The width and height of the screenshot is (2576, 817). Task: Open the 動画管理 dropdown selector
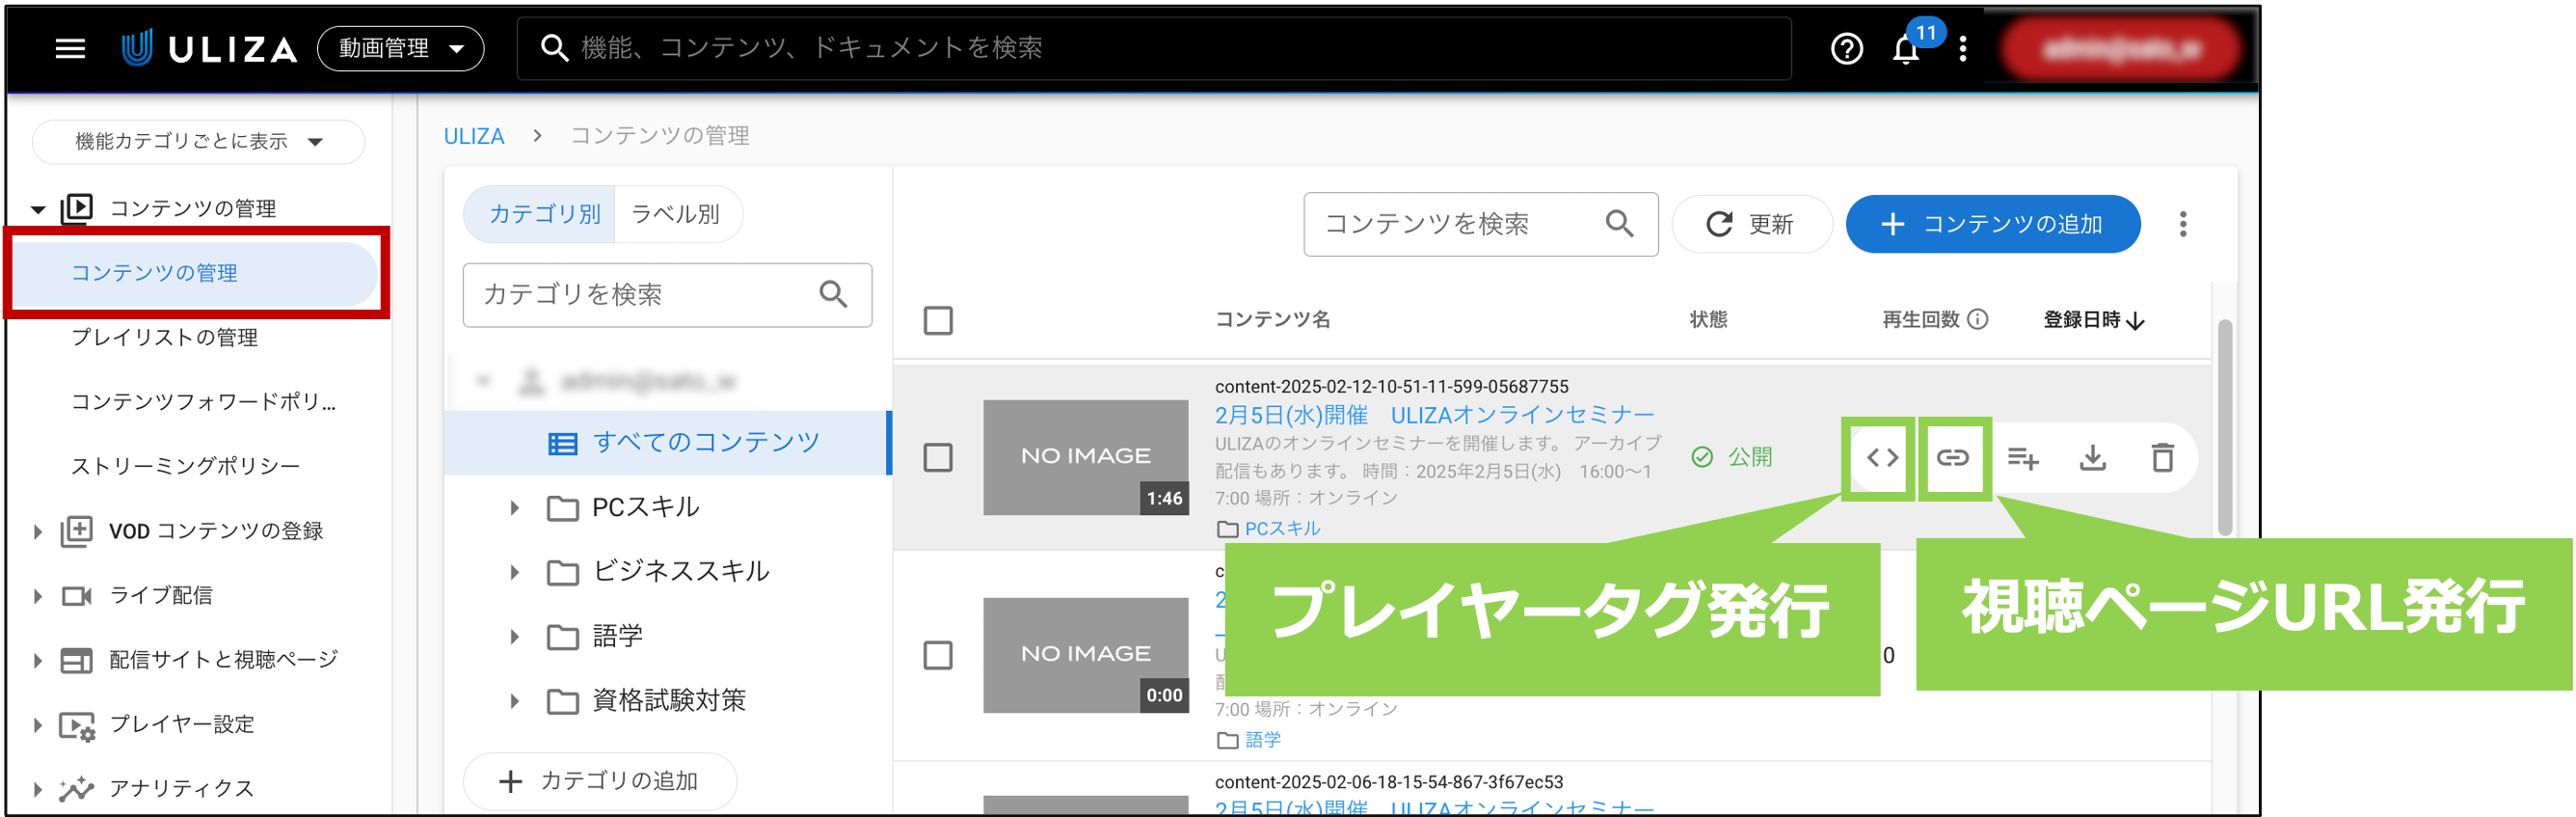pyautogui.click(x=400, y=48)
